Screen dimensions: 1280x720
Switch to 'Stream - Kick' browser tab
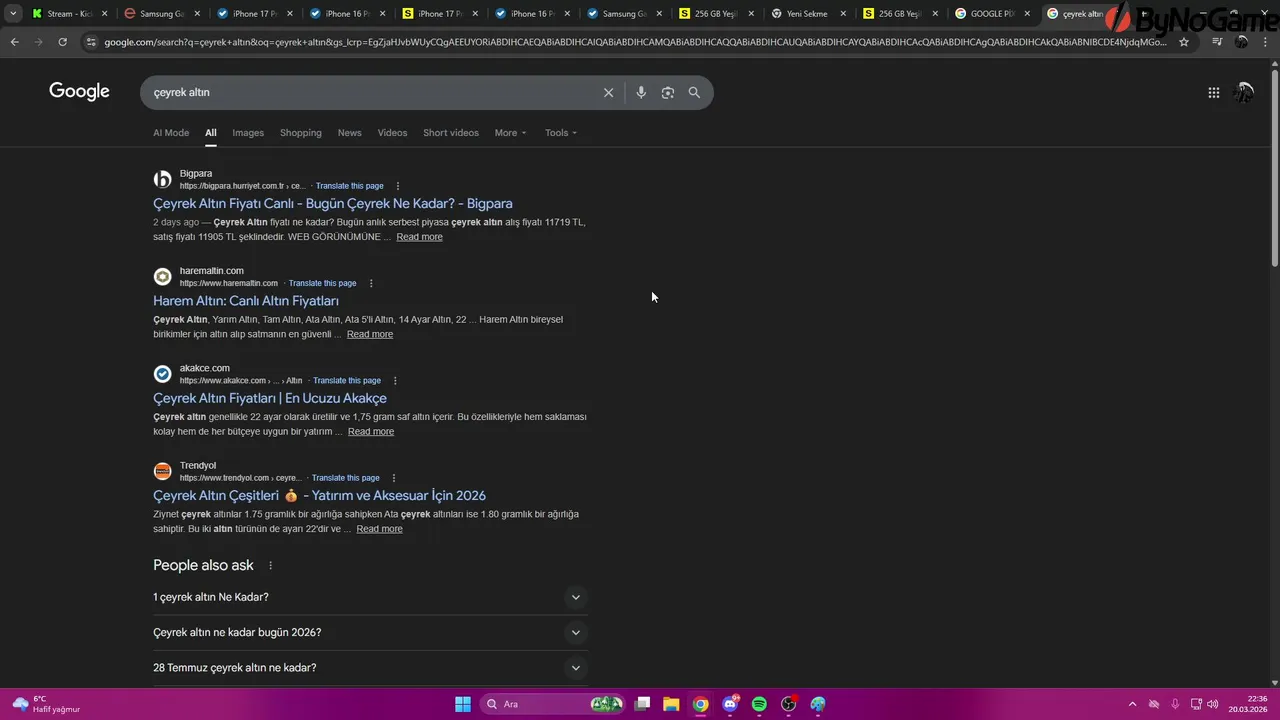[68, 14]
